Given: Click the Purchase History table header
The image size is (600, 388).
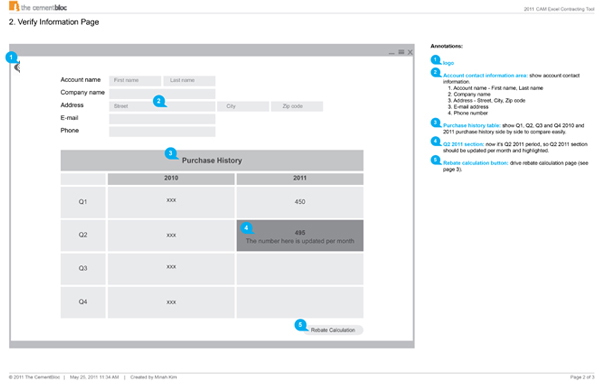Looking at the screenshot, I should click(x=212, y=160).
